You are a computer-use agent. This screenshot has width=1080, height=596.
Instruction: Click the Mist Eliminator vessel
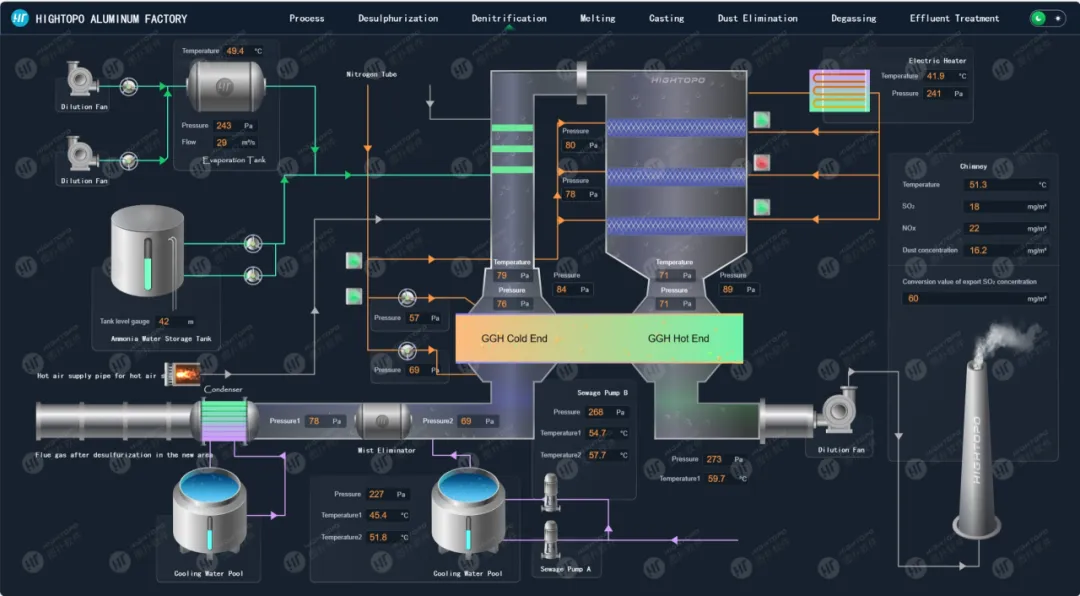click(383, 422)
